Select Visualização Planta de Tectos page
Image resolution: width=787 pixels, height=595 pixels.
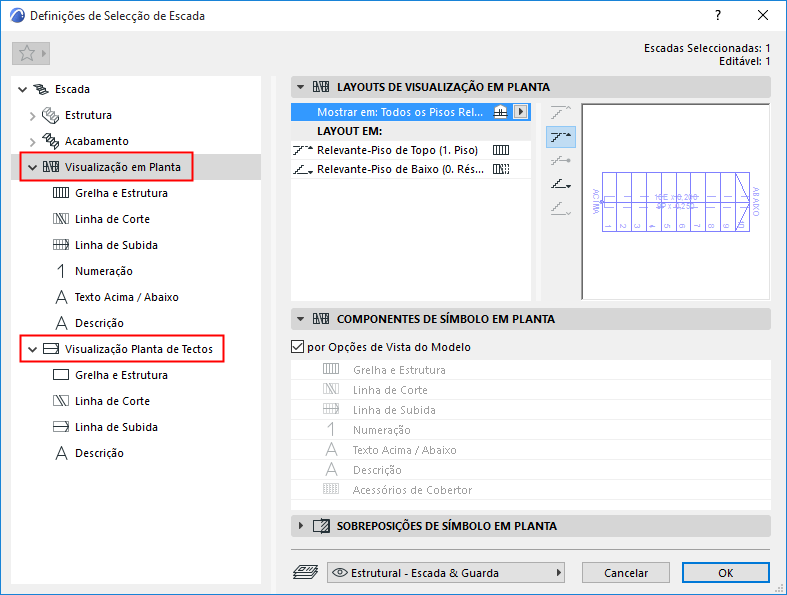tap(139, 349)
